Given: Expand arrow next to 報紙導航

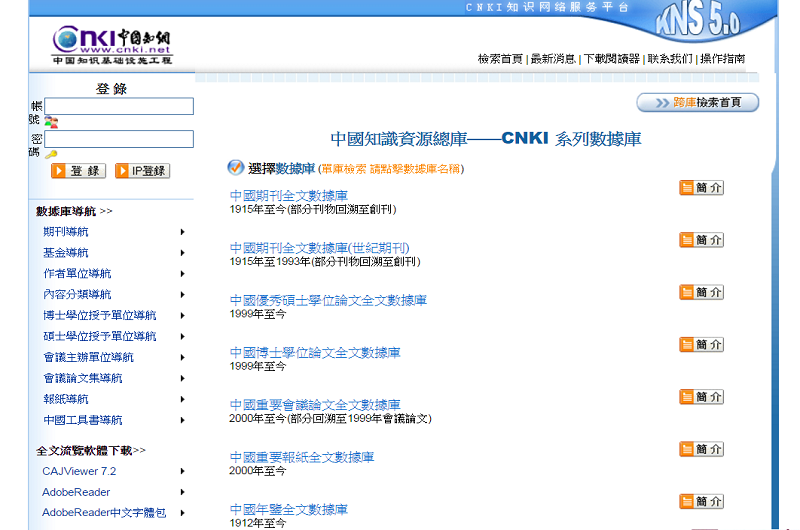Looking at the screenshot, I should coord(182,399).
